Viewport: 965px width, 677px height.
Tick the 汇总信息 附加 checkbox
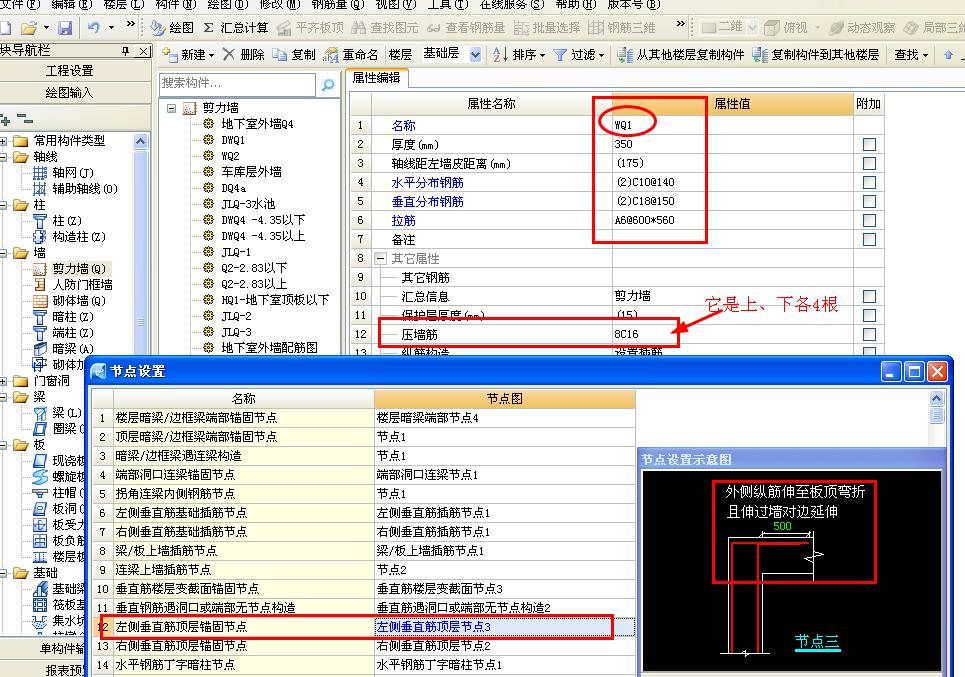click(x=869, y=296)
